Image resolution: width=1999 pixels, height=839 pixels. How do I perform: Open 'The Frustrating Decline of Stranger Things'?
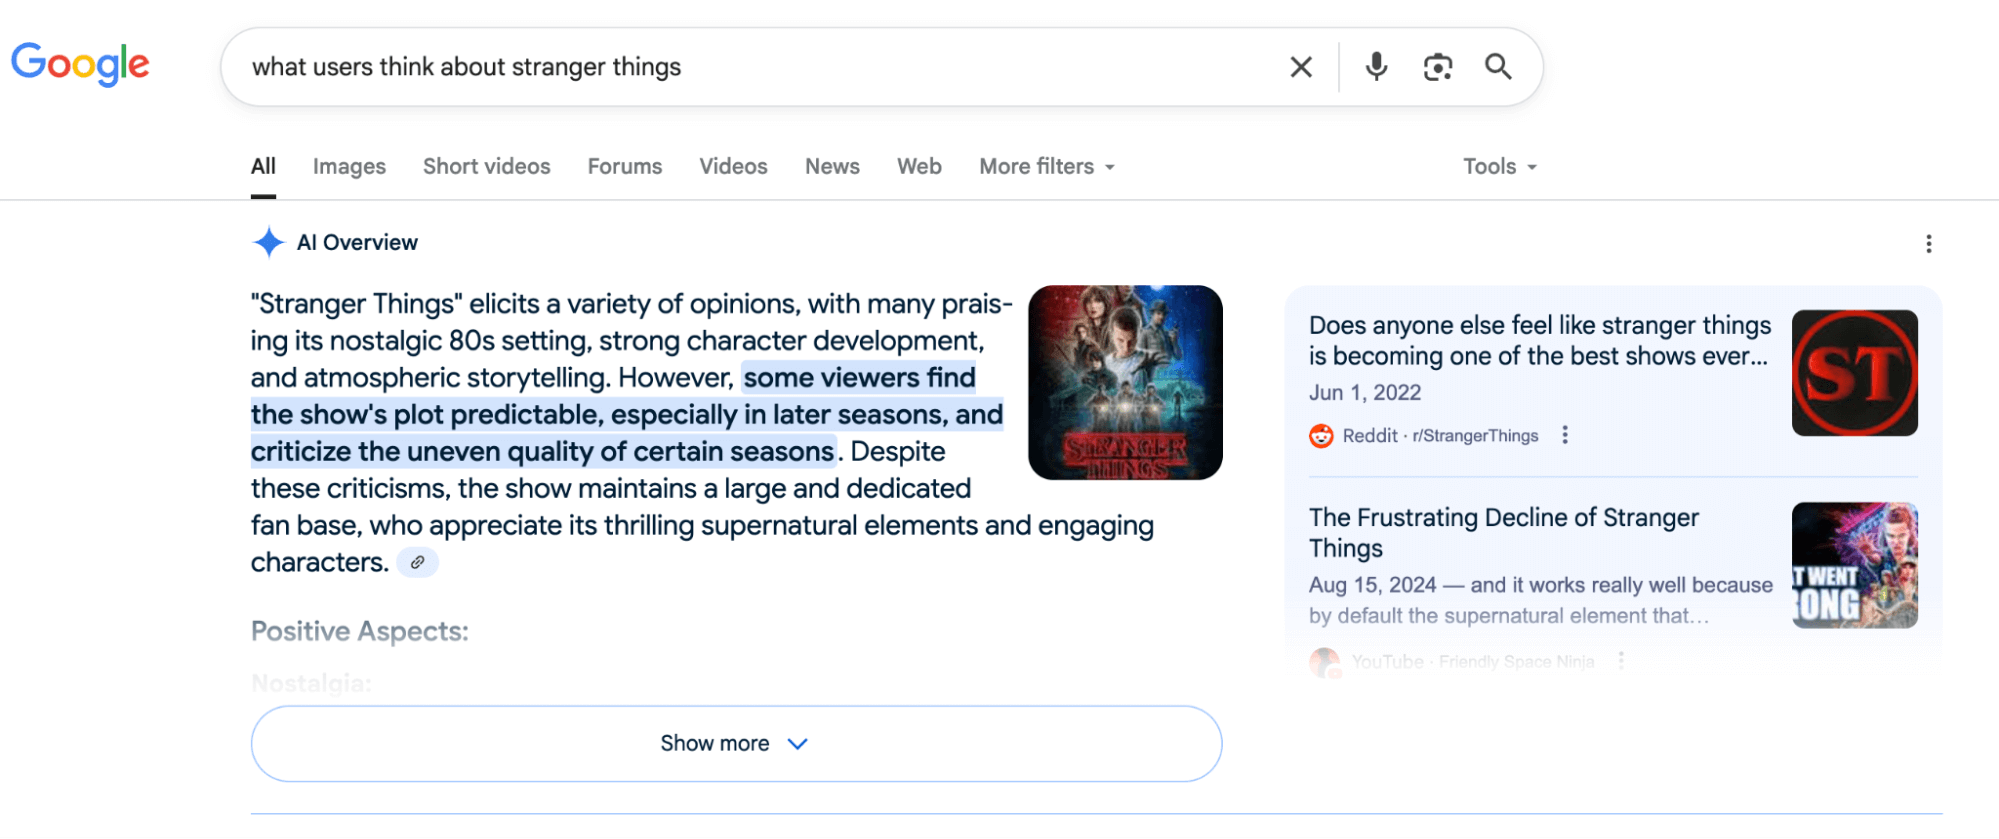[x=1503, y=533]
